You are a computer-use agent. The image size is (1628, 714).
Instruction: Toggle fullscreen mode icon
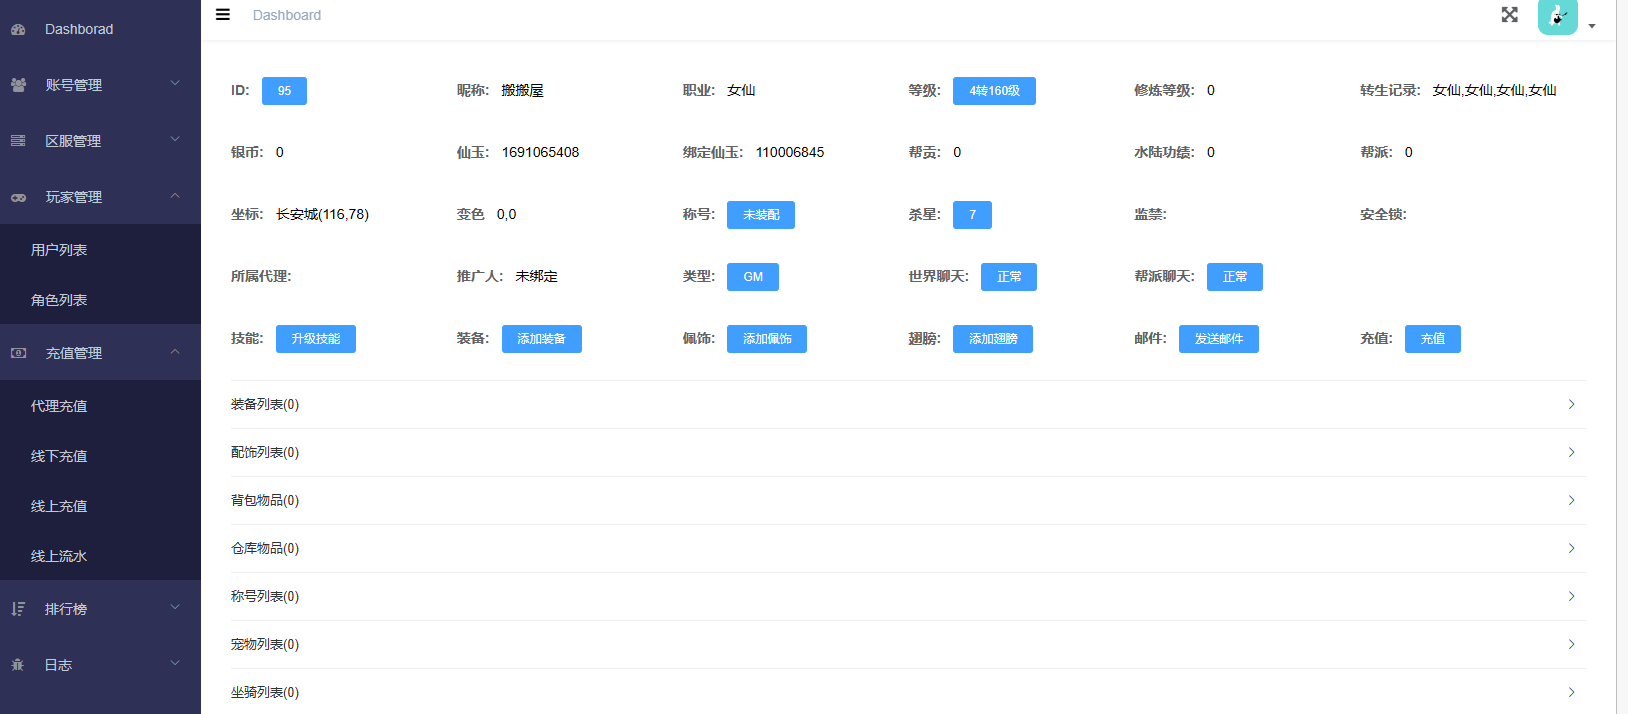[x=1509, y=15]
